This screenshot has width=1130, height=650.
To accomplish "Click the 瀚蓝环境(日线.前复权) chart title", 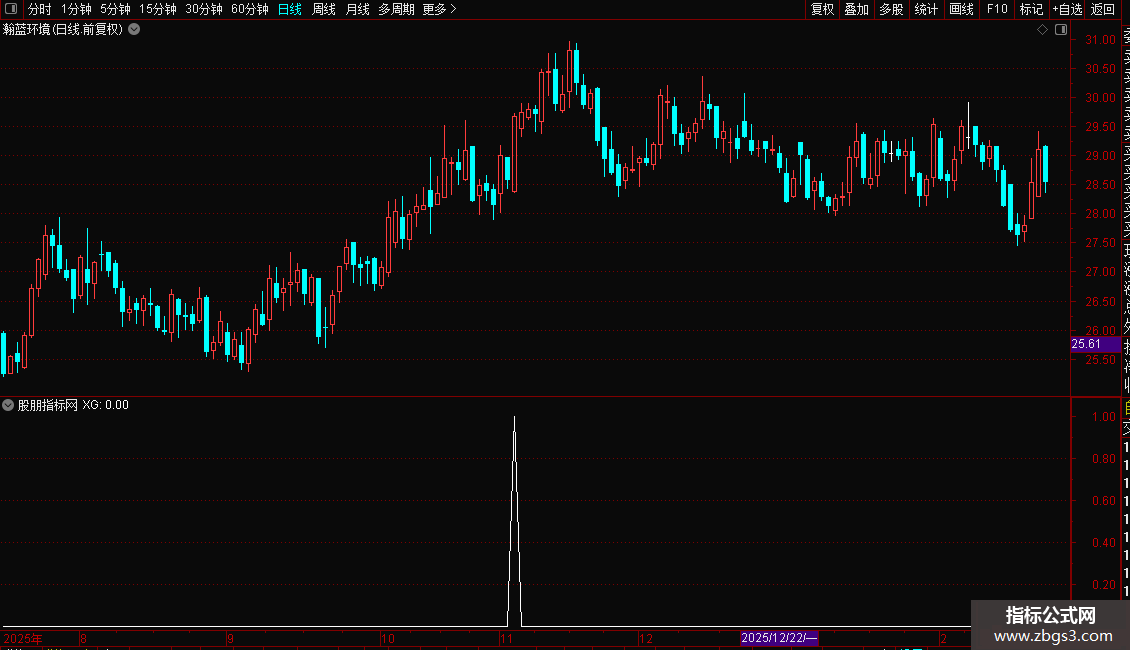I will pyautogui.click(x=63, y=30).
